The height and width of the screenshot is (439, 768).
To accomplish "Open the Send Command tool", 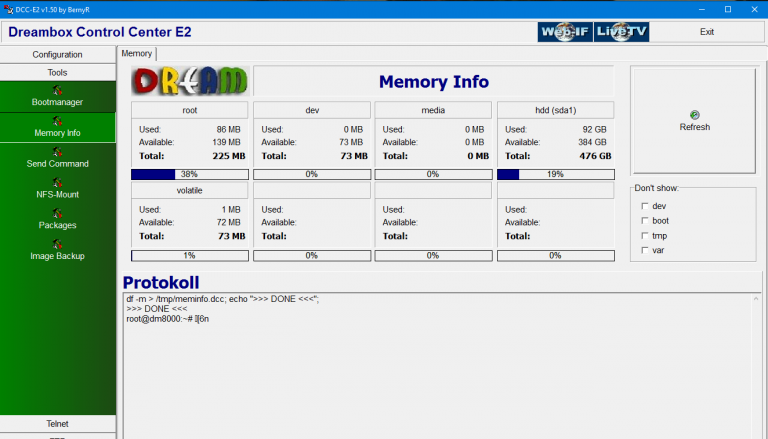I will coord(57,157).
